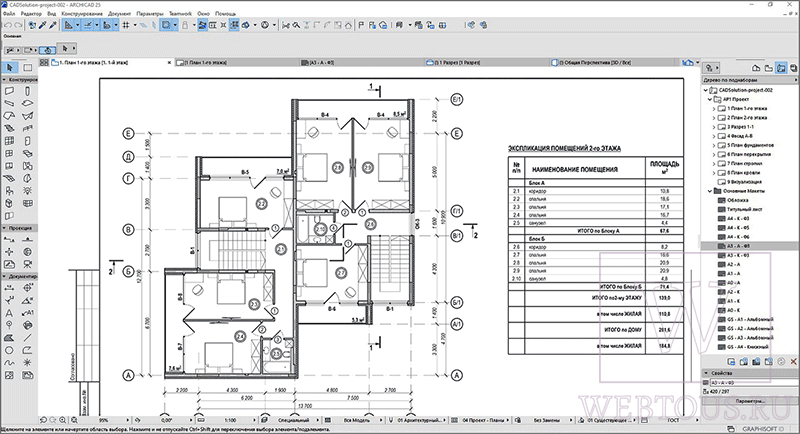Open the Дерево по поднаборам dropdown
Screen dimensions: 800x434
pos(750,80)
